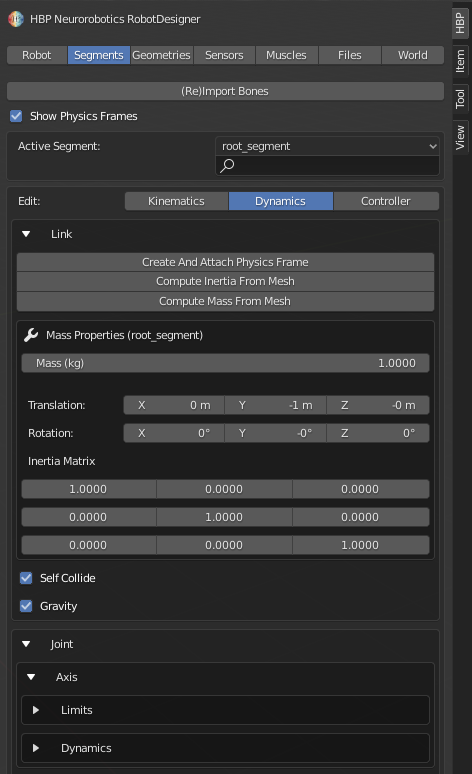Image resolution: width=472 pixels, height=774 pixels.
Task: Click the Mass (kg) slider field
Action: coord(225,363)
